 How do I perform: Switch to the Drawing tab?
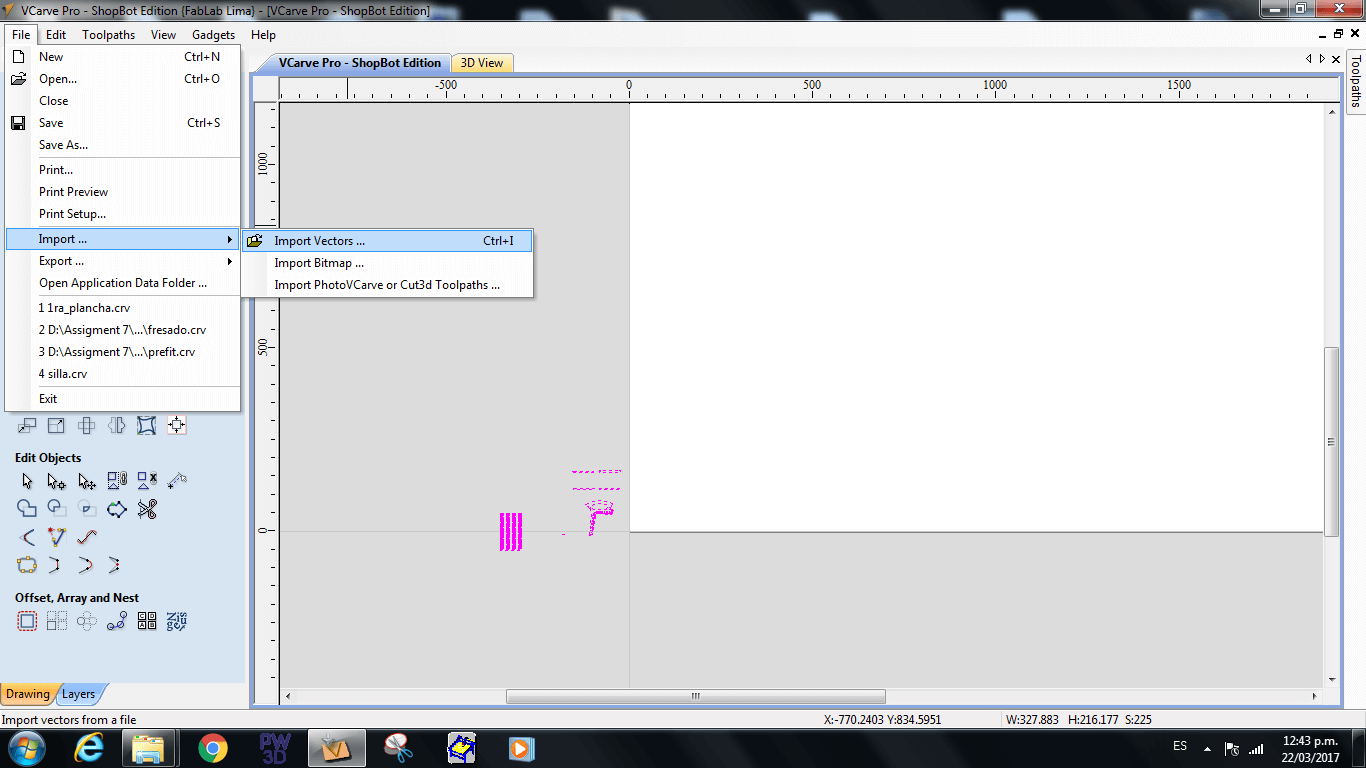[27, 694]
